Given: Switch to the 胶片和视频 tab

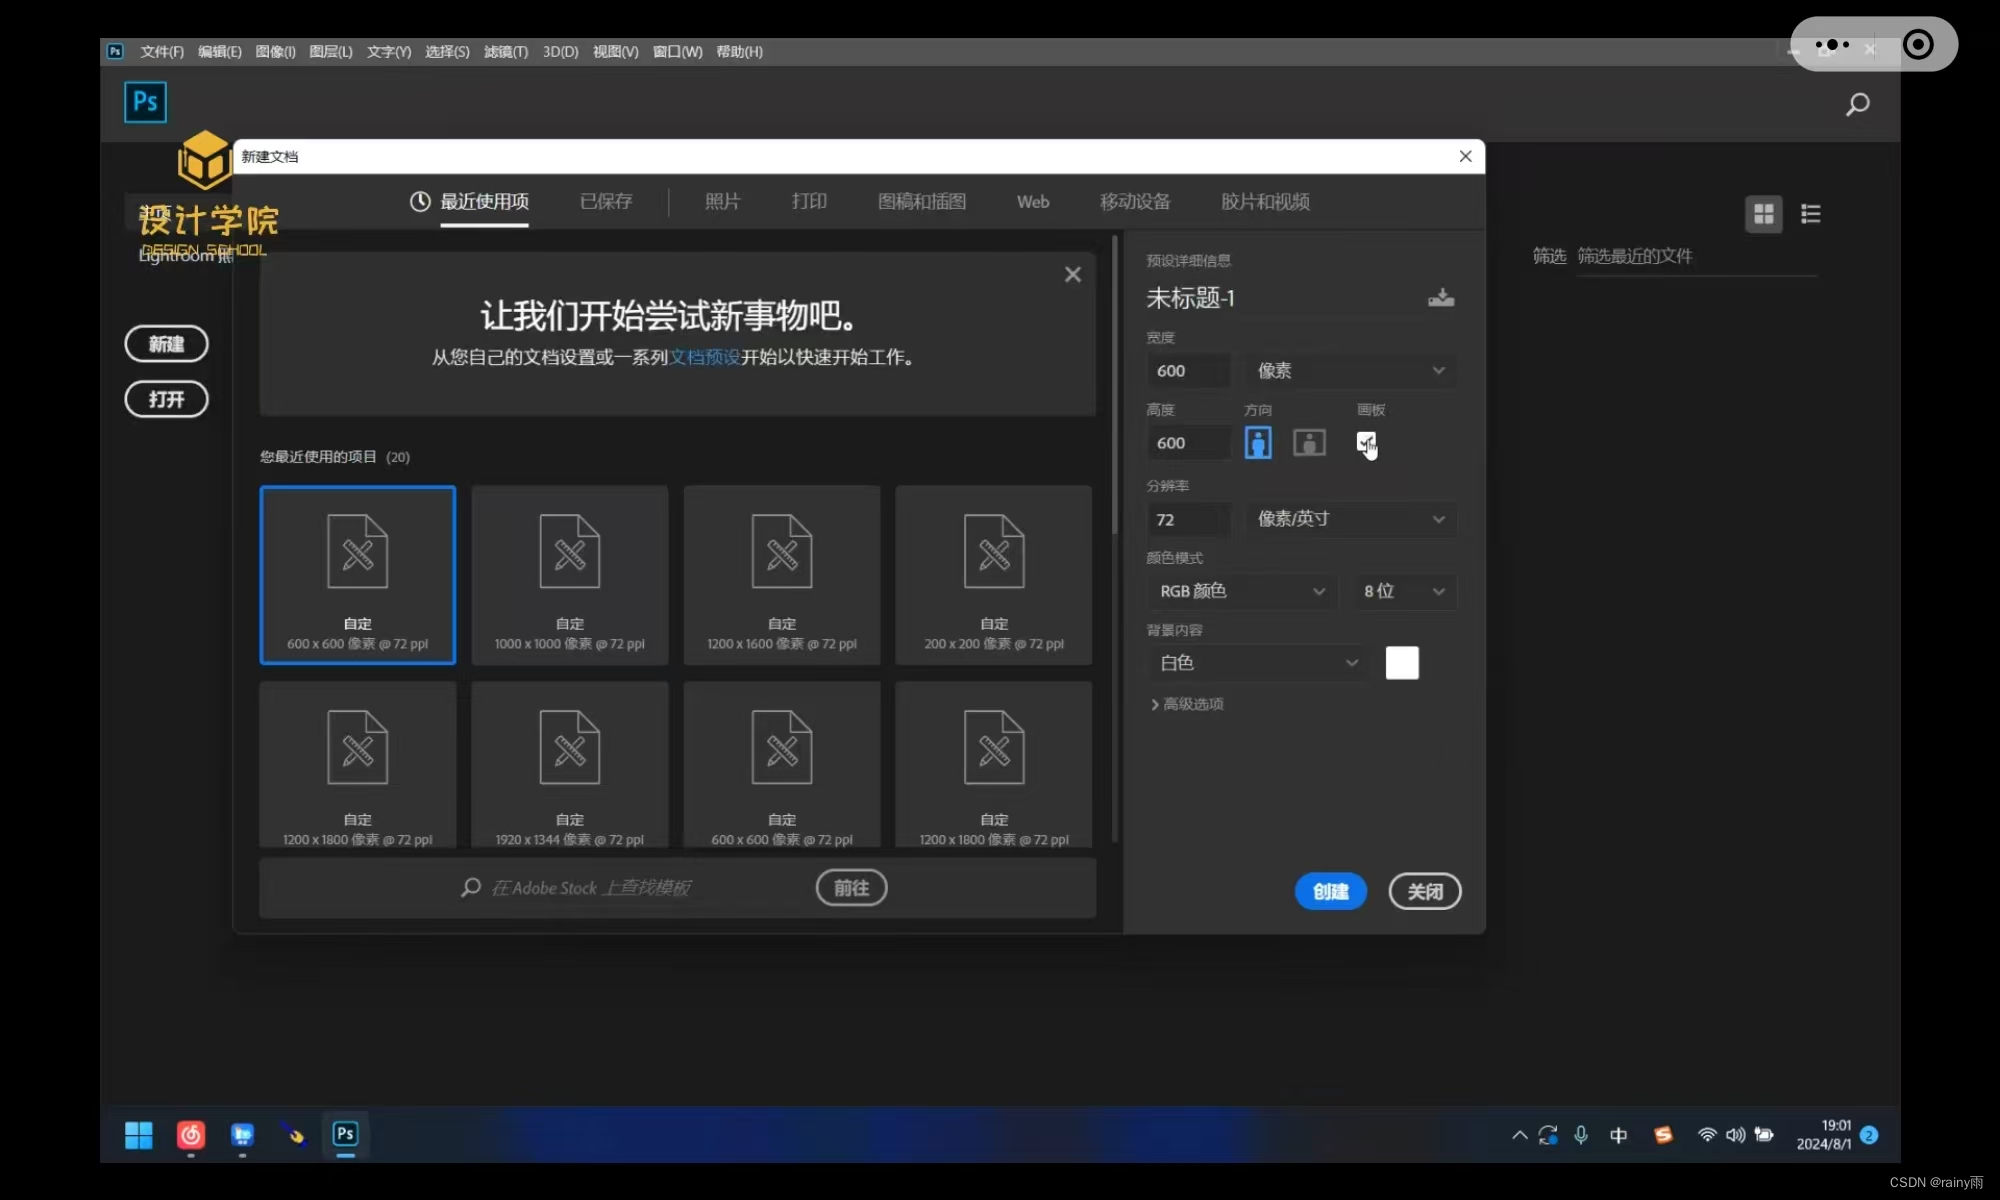Looking at the screenshot, I should coord(1265,202).
